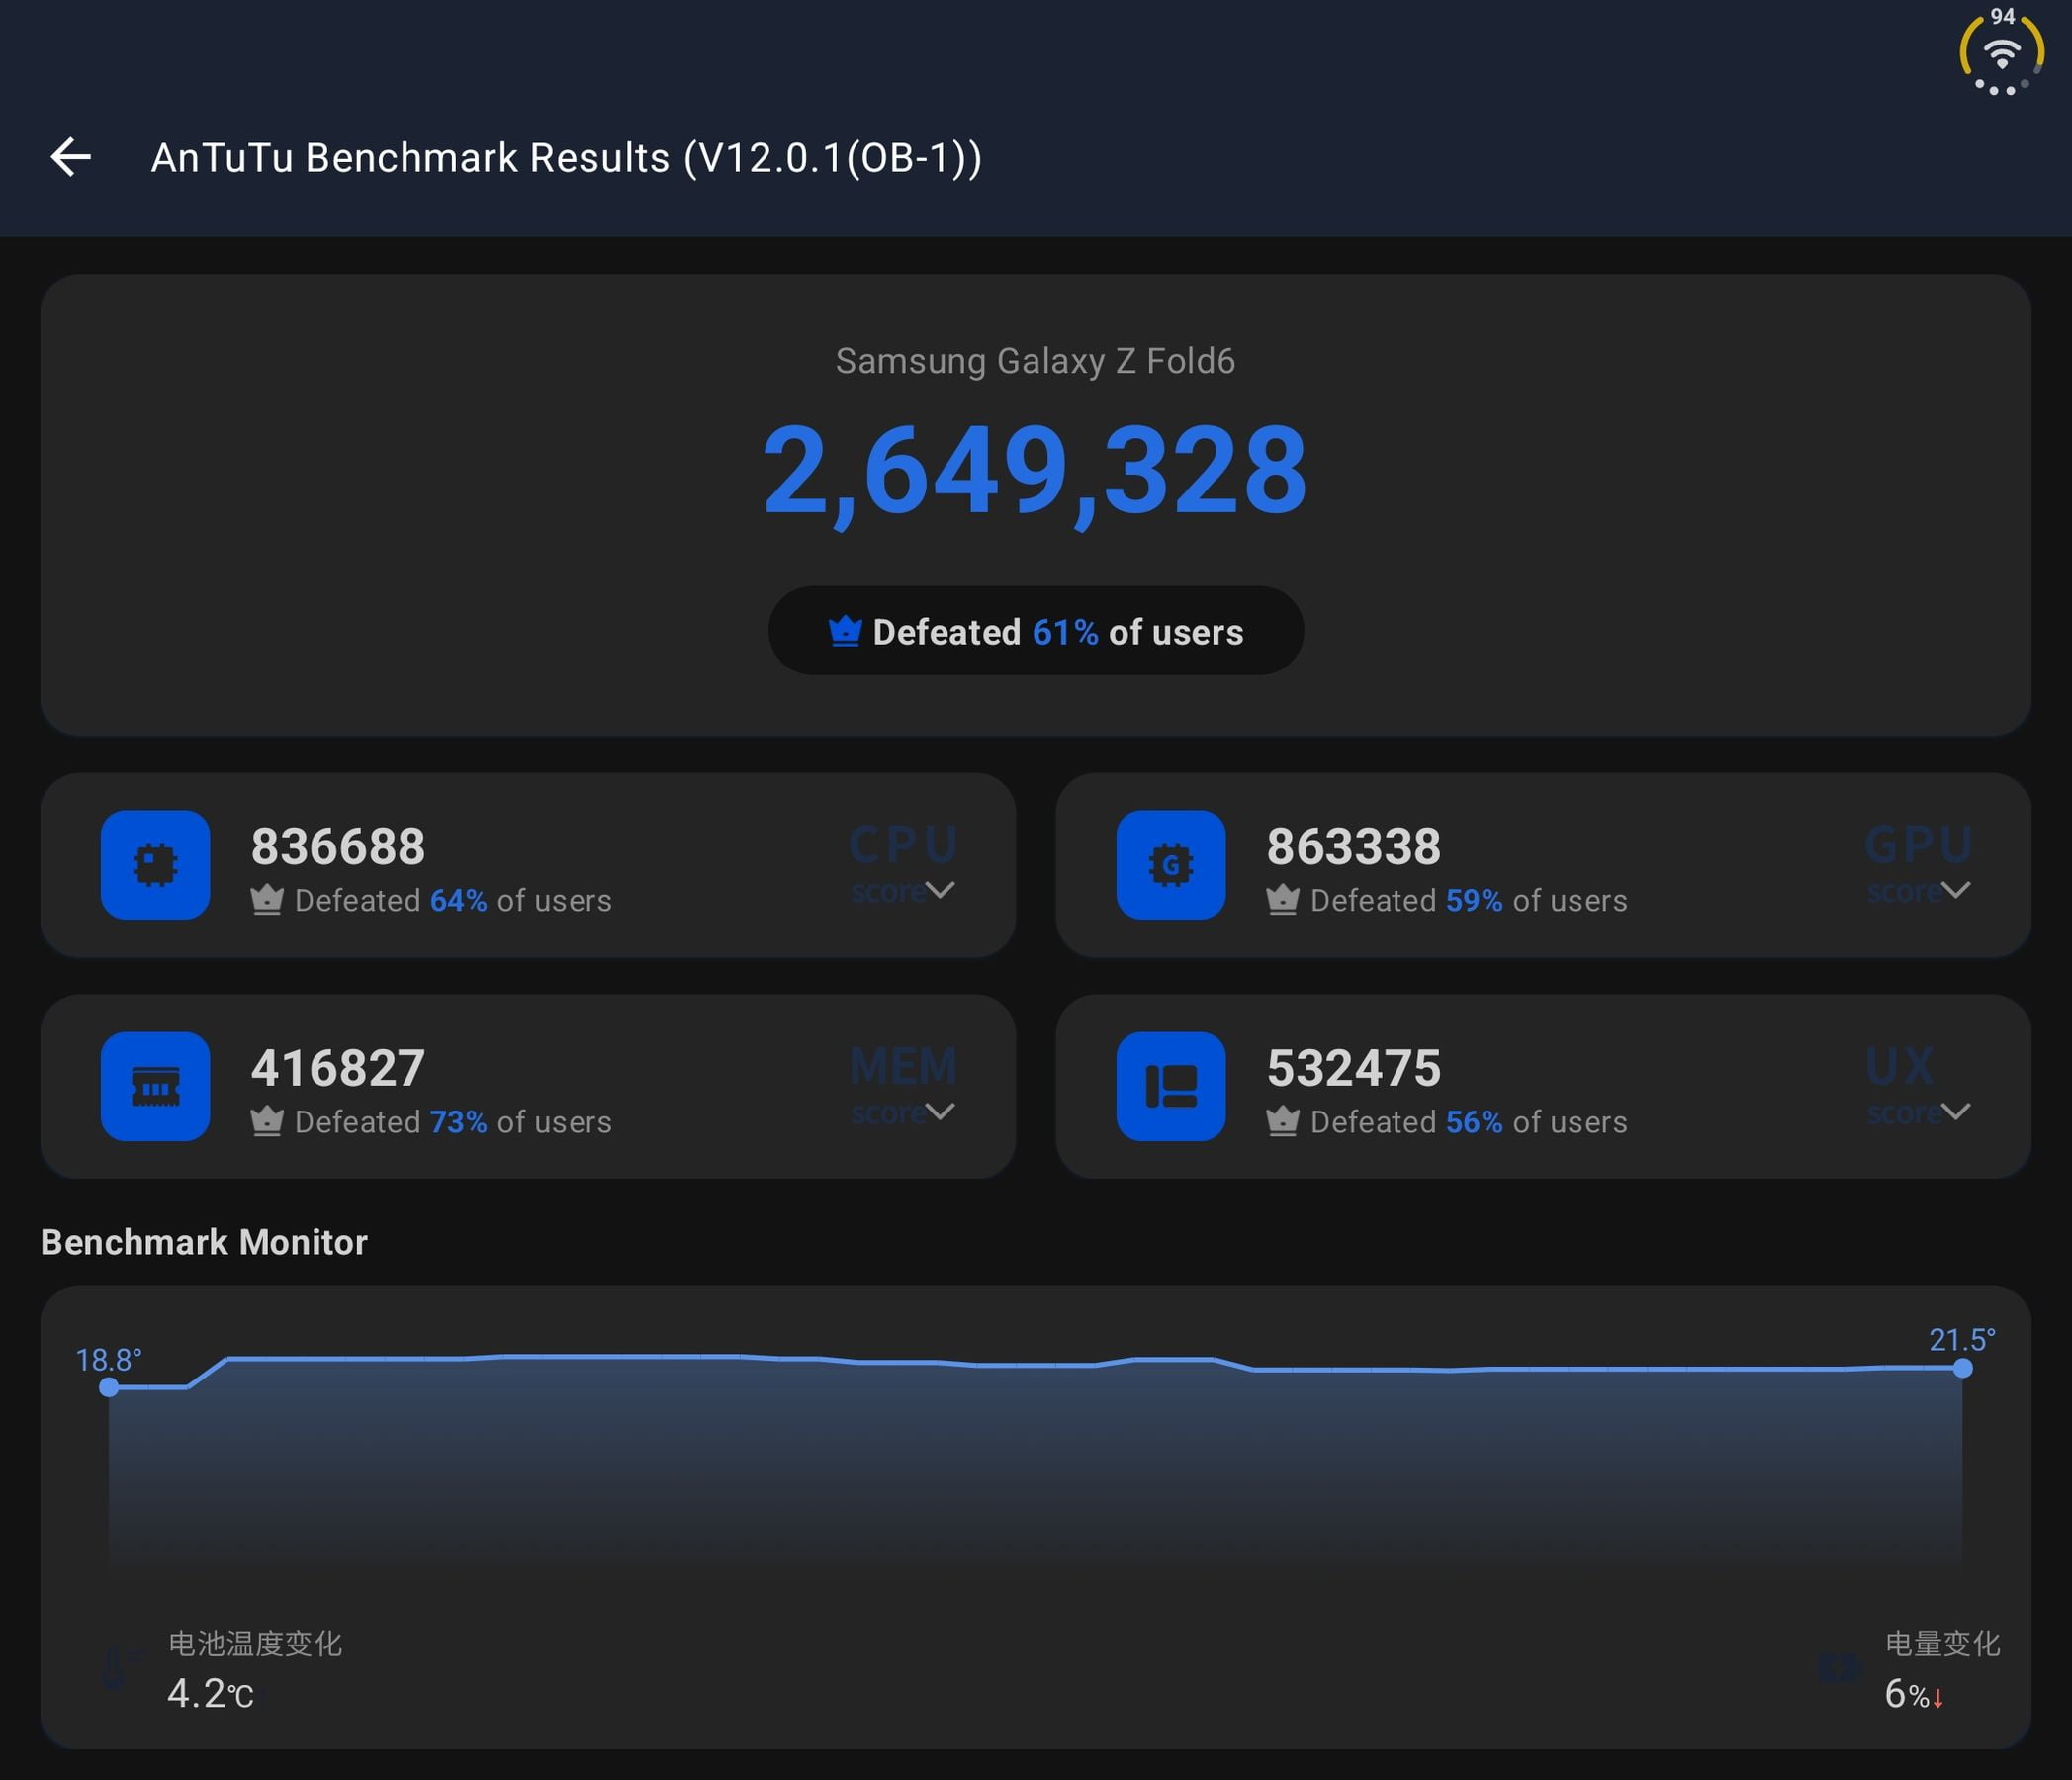The image size is (2072, 1780).
Task: Tap the Defeated 73% of users text
Action: coord(453,1122)
